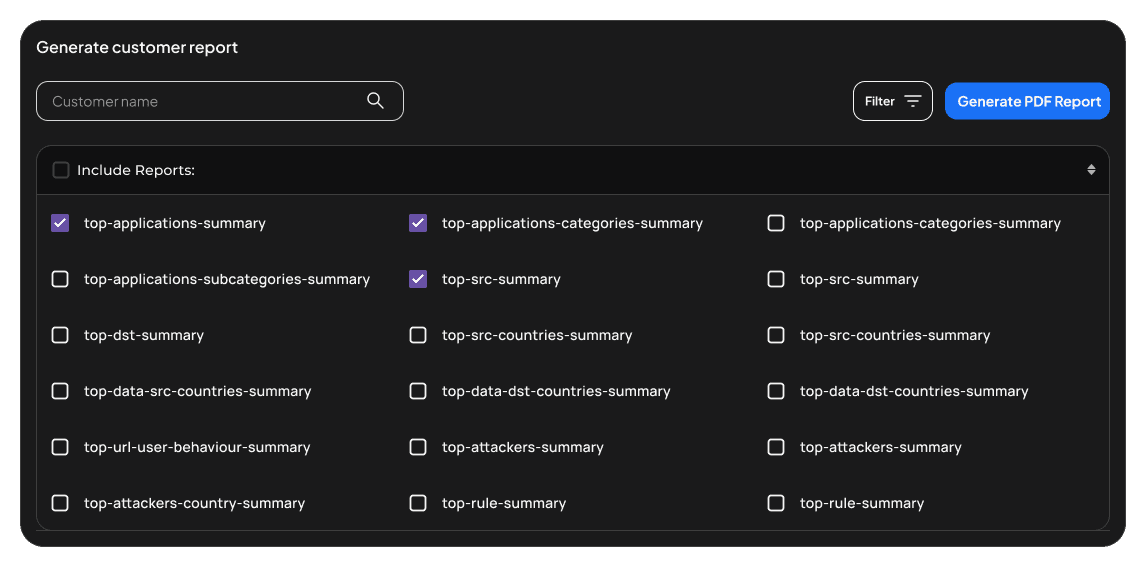Click the top-data-src-countries-summary label text
This screenshot has height=567, width=1146.
(x=197, y=392)
